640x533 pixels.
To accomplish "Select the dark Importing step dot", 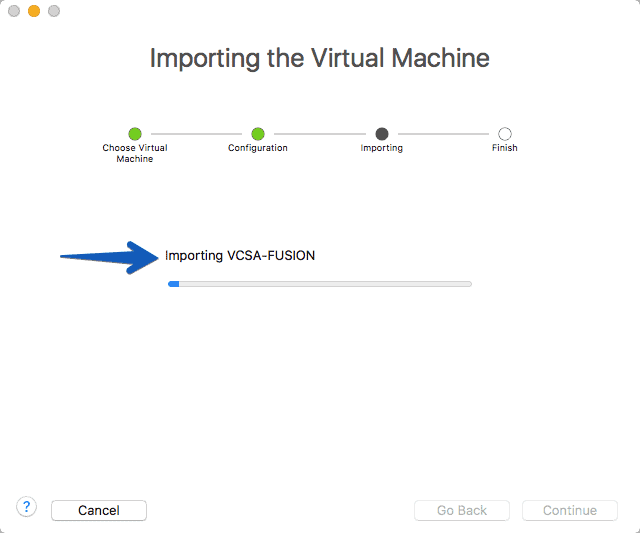I will click(382, 134).
